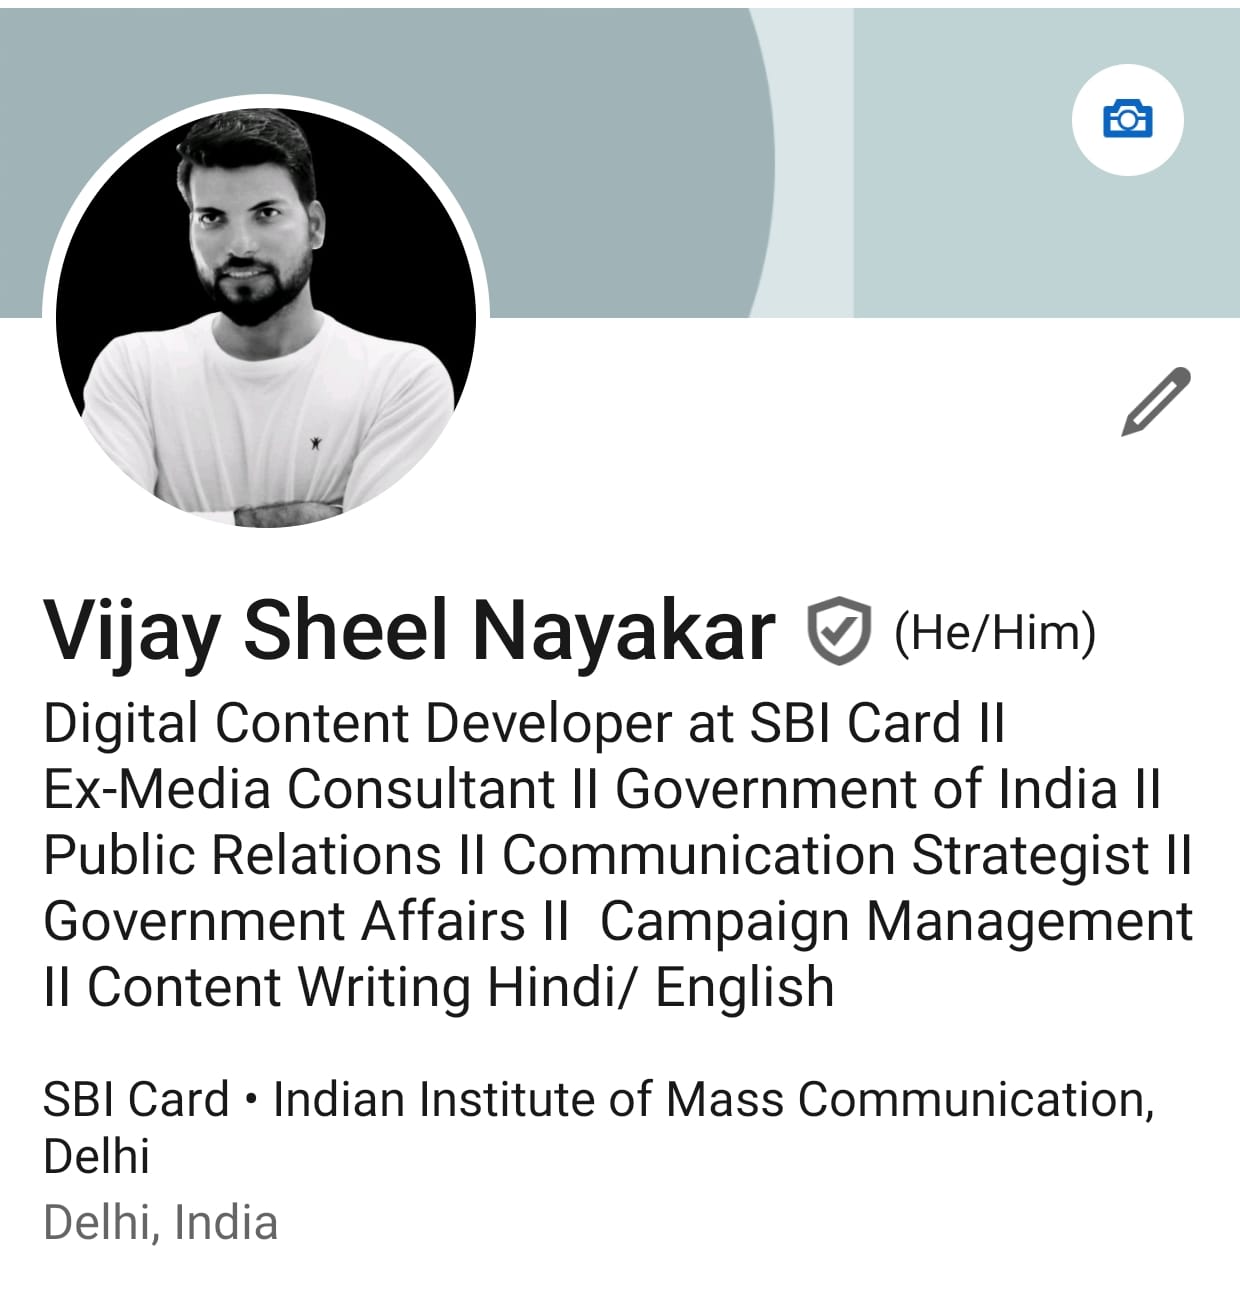Click the (He/Him) pronouns label
1240x1306 pixels.
click(995, 632)
